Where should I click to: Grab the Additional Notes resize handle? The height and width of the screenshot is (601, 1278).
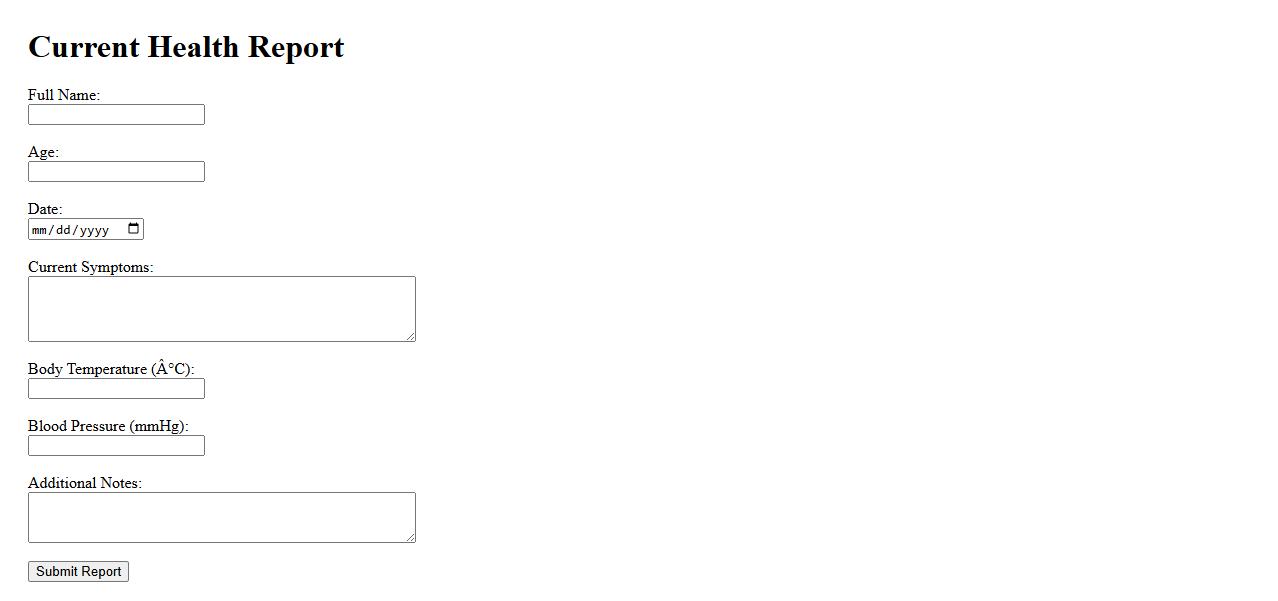tap(410, 538)
